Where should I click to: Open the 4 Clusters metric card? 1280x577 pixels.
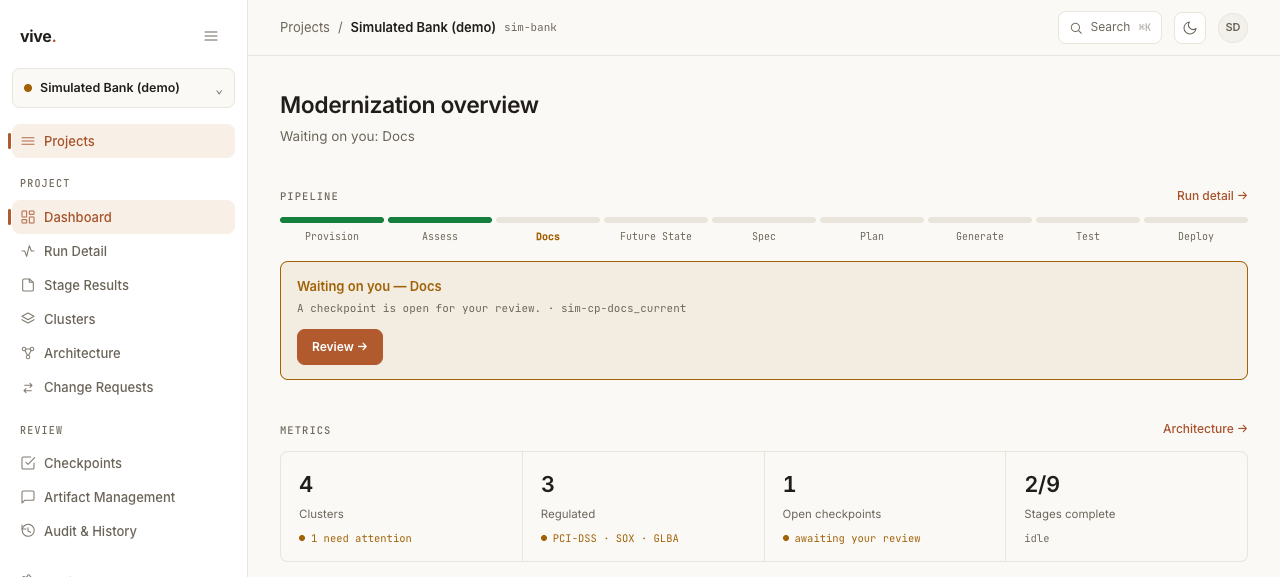pos(402,507)
